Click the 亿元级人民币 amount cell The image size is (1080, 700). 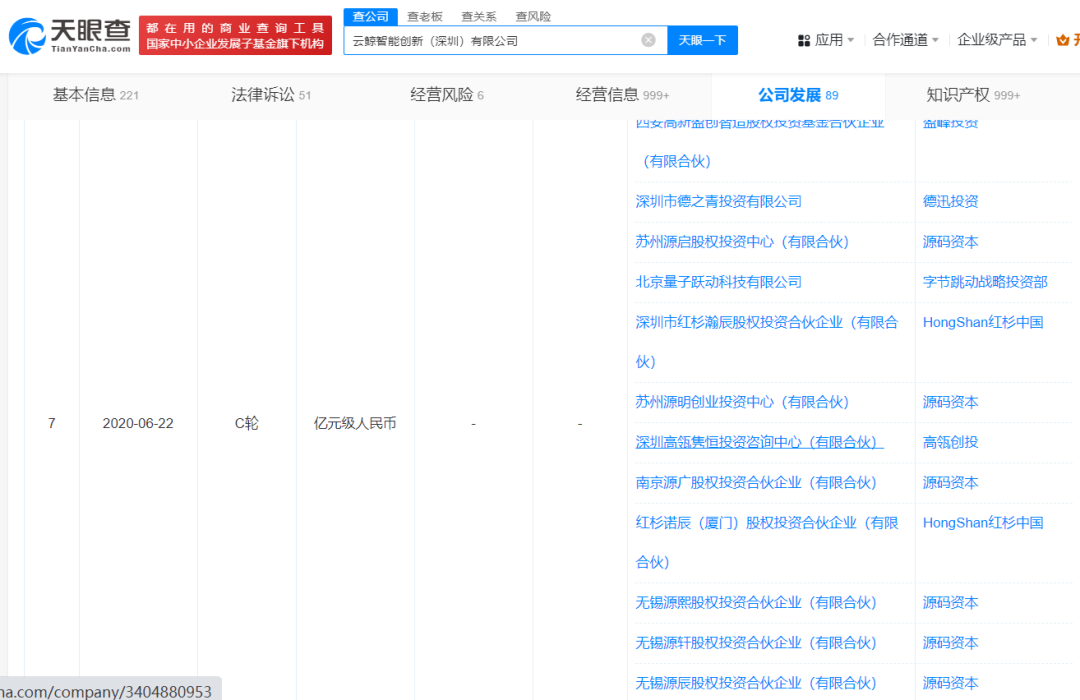point(355,423)
